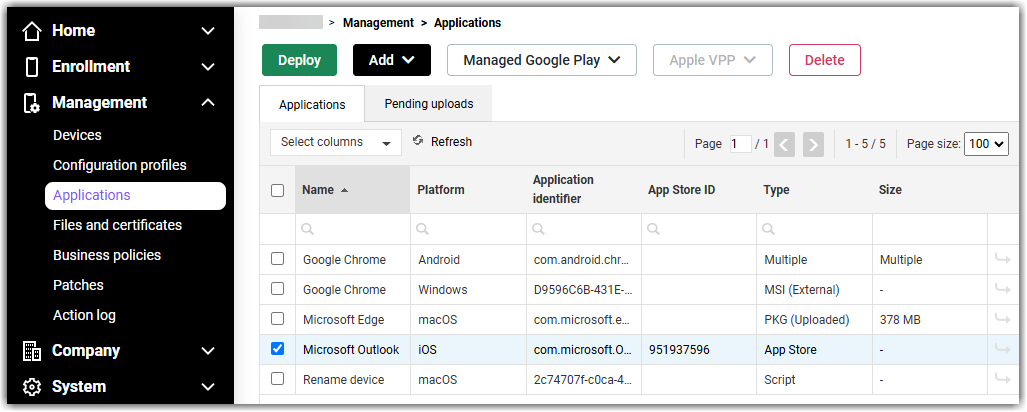Click the green Deploy button

[299, 60]
